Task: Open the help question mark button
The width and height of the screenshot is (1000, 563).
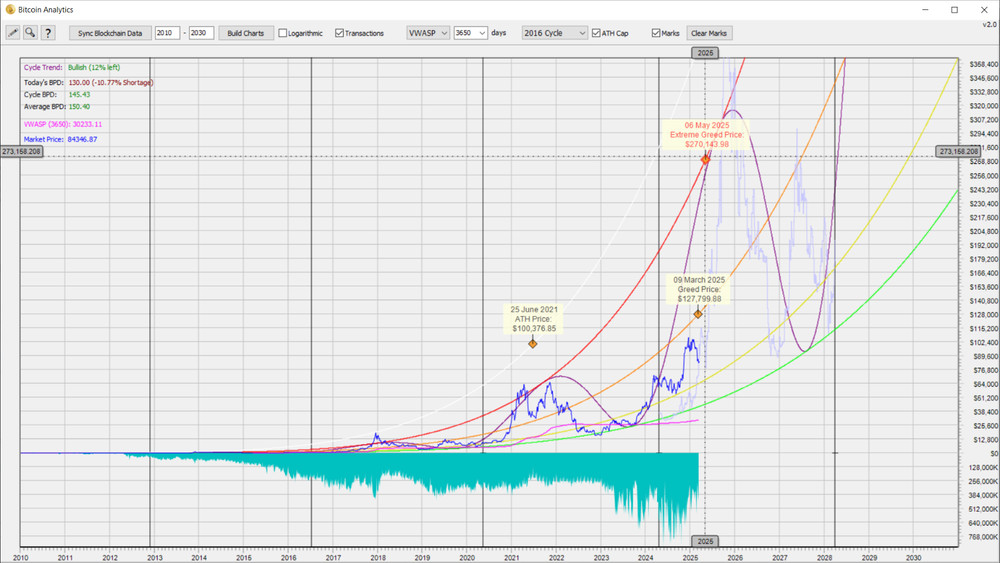Action: (48, 33)
